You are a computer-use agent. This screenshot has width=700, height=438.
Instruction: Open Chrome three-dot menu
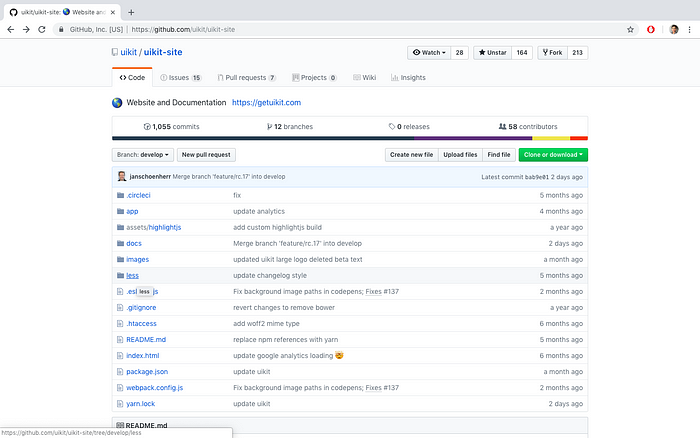pyautogui.click(x=689, y=29)
